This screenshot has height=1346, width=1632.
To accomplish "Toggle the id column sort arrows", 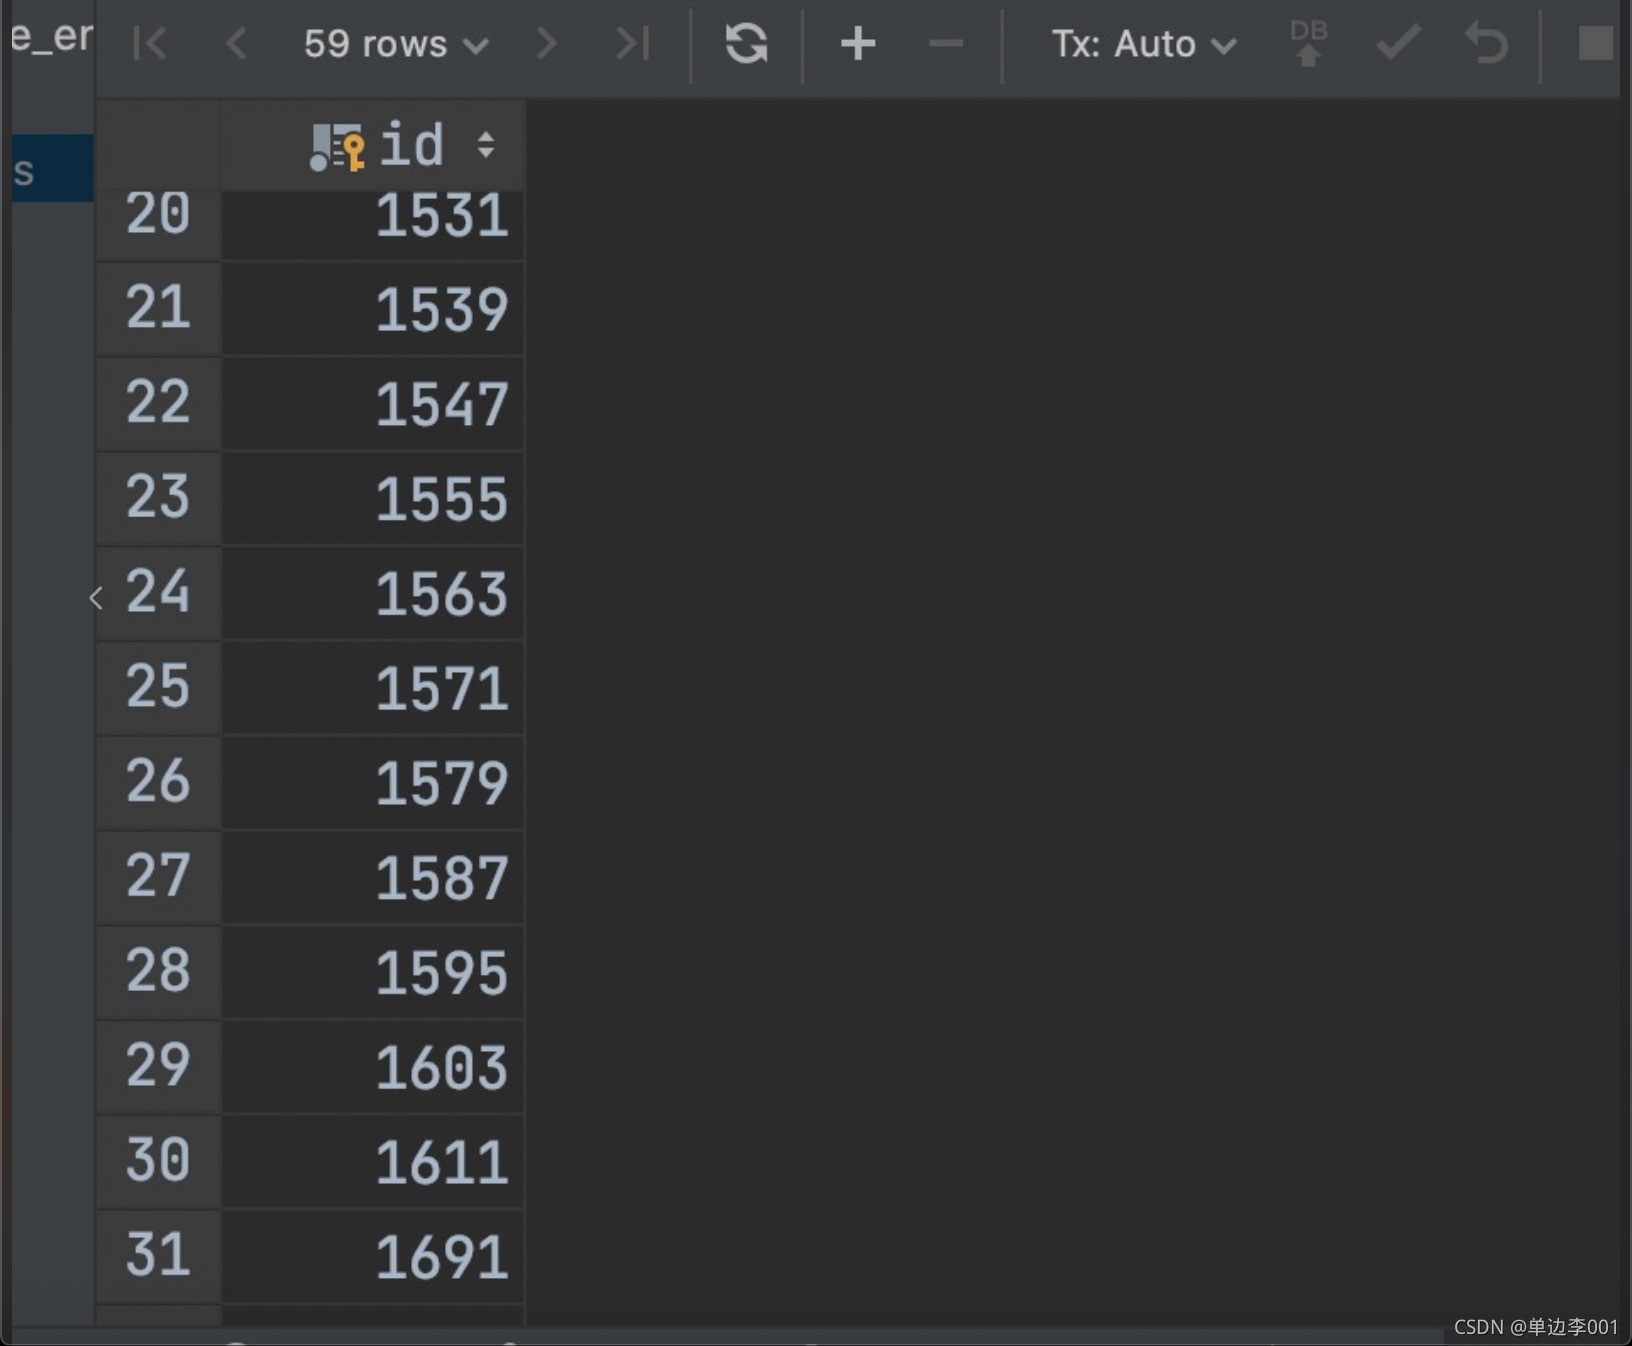I will pyautogui.click(x=486, y=146).
